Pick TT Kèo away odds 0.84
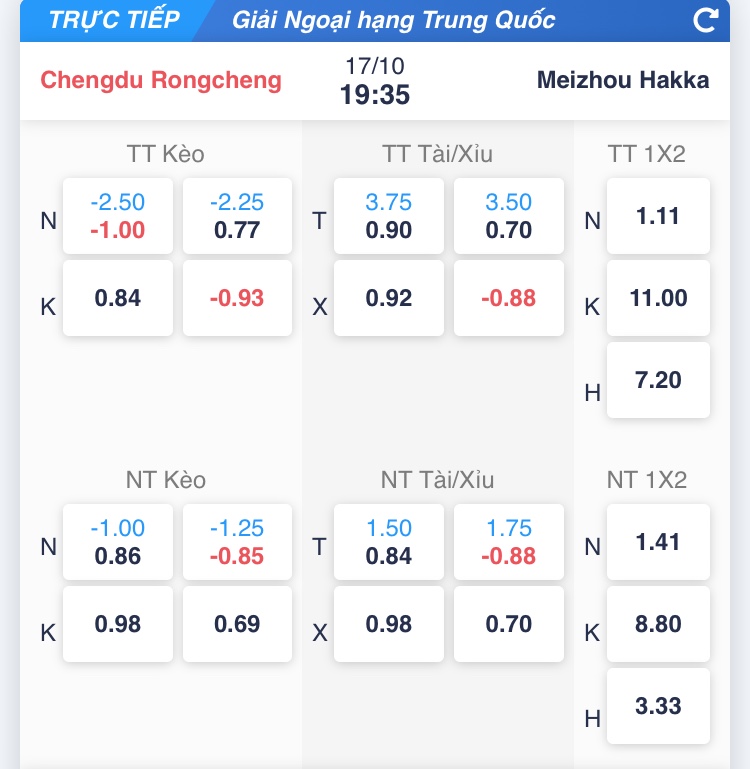The height and width of the screenshot is (769, 750). [x=118, y=298]
